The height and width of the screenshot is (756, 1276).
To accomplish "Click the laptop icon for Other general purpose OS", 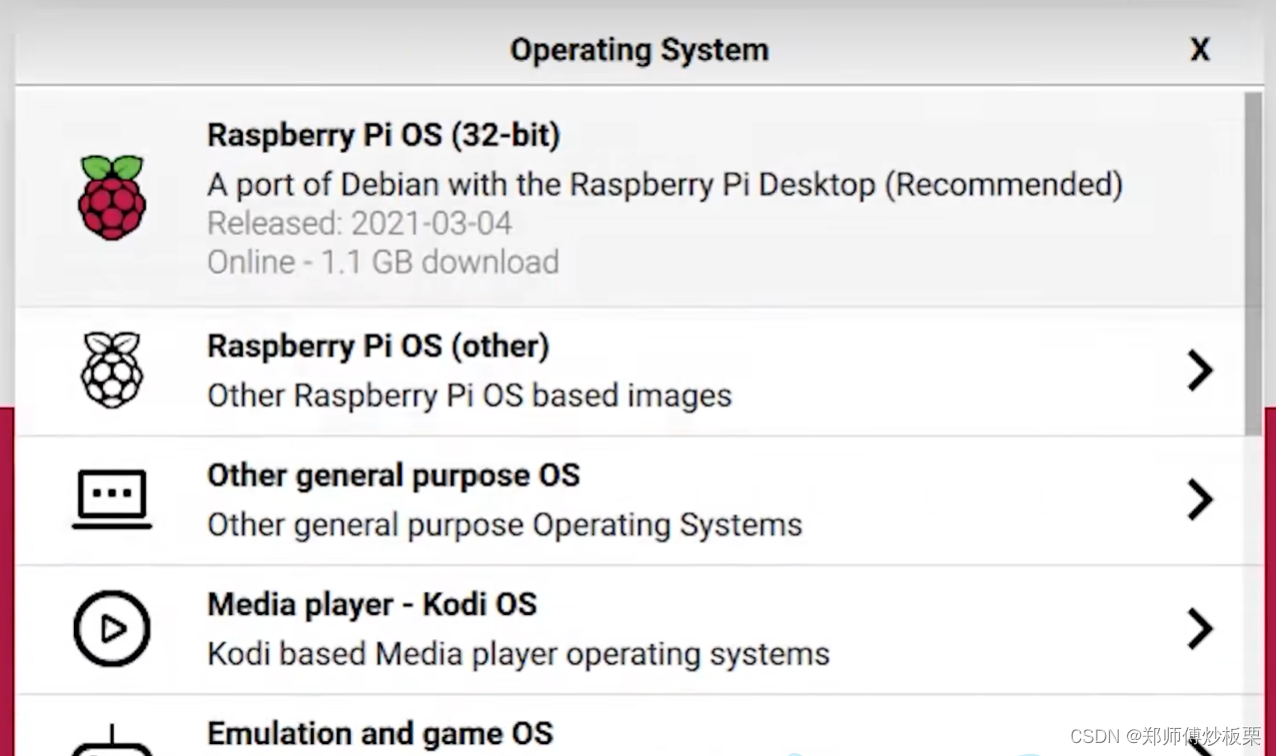I will [112, 499].
